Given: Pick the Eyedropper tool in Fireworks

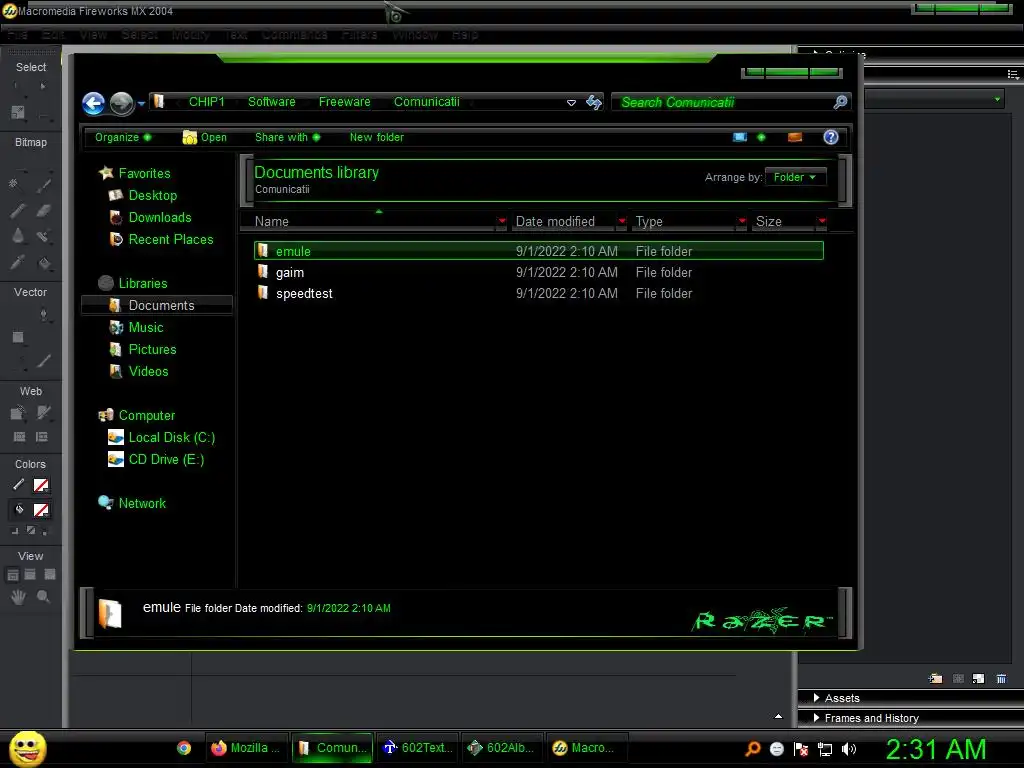Looking at the screenshot, I should tap(18, 263).
